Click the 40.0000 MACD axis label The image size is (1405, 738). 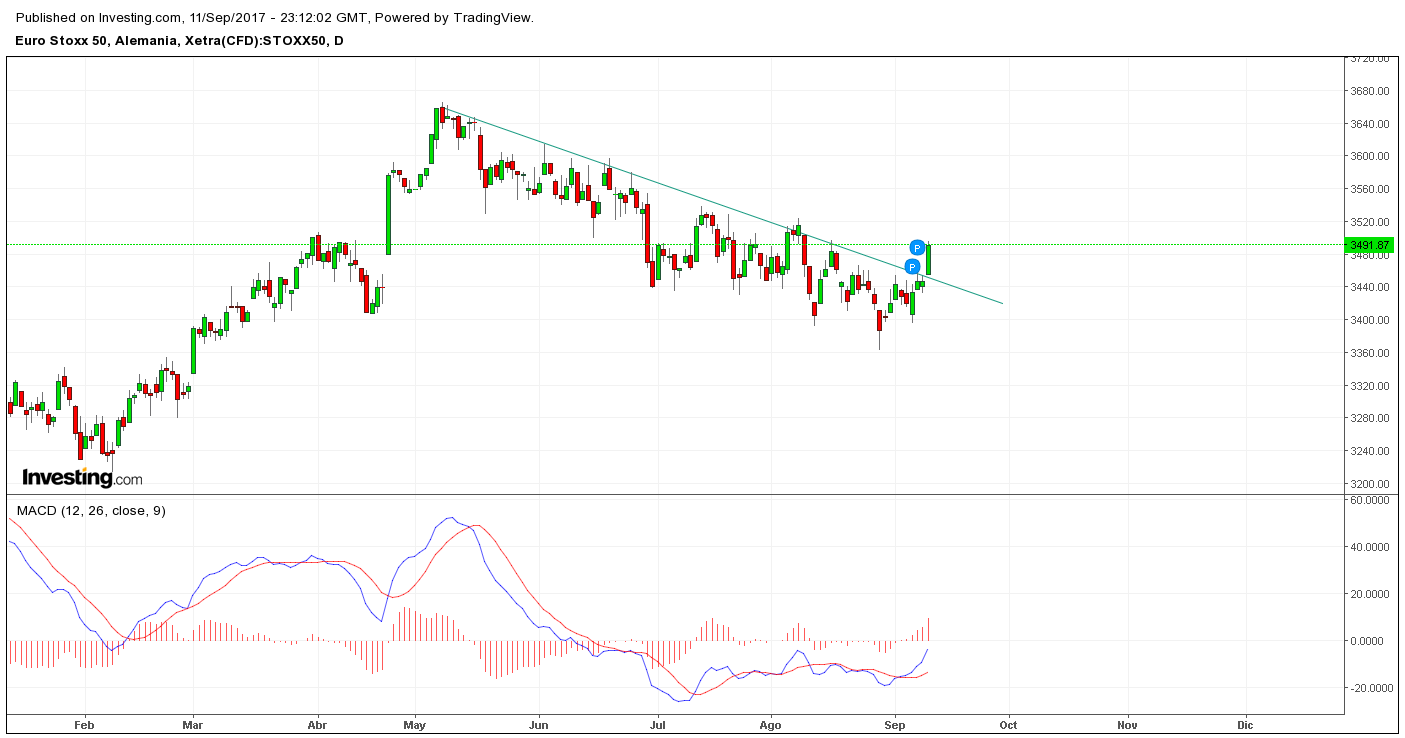pos(1372,547)
